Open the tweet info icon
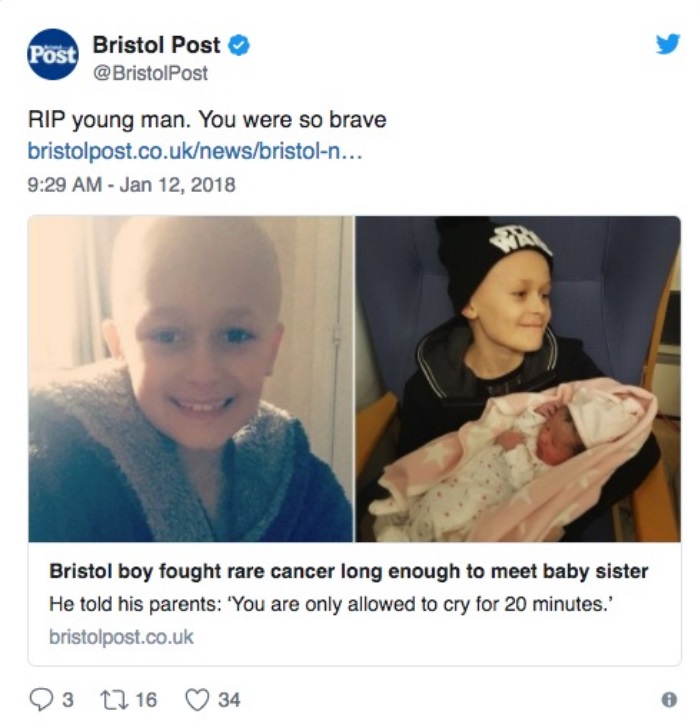Image resolution: width=700 pixels, height=725 pixels. point(669,699)
